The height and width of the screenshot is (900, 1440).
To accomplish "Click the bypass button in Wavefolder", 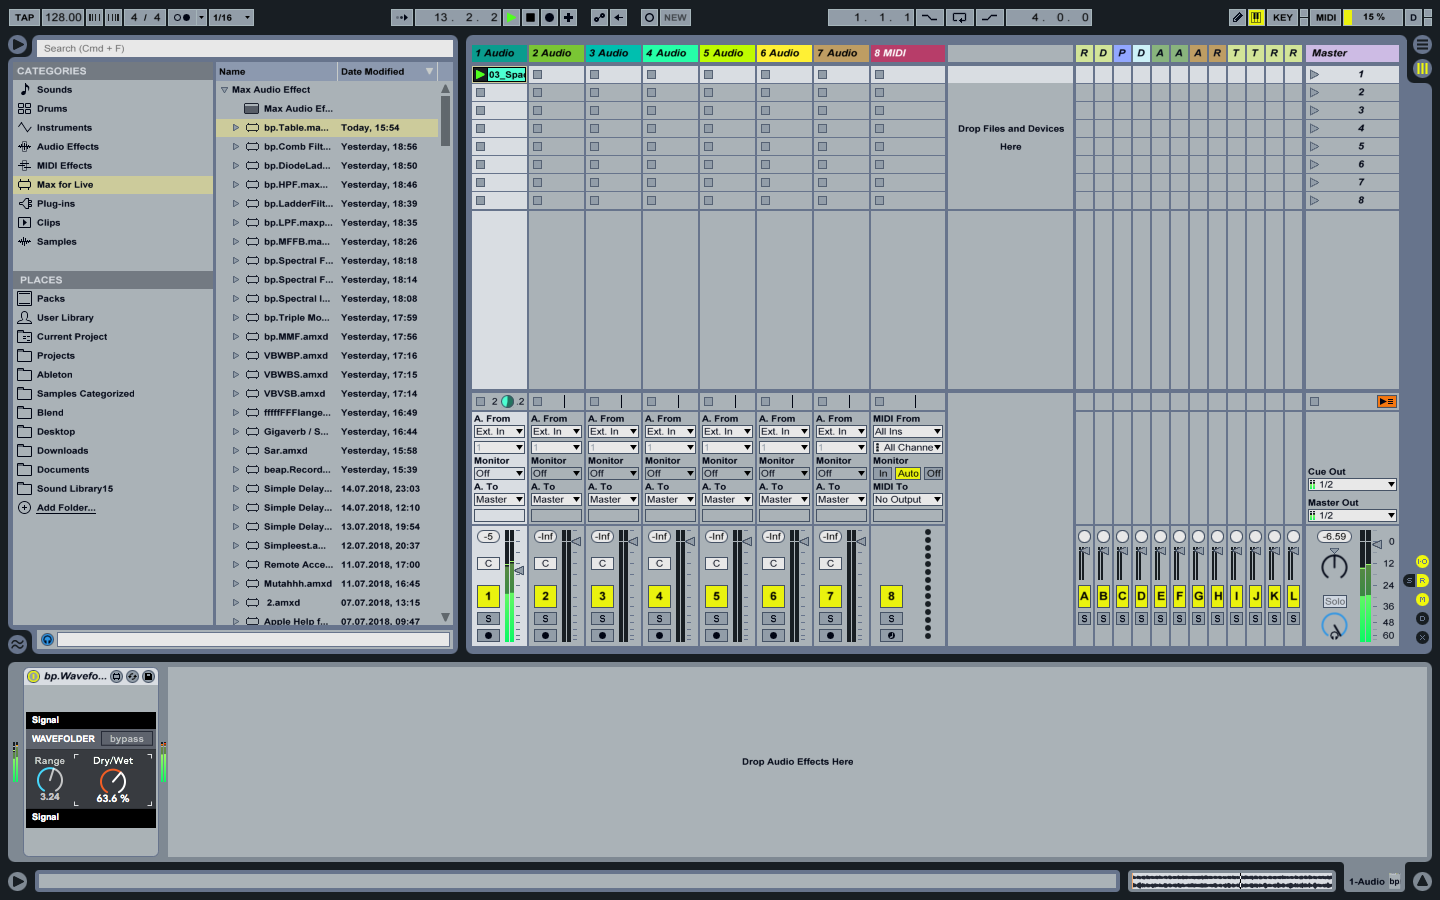I will click(x=127, y=739).
